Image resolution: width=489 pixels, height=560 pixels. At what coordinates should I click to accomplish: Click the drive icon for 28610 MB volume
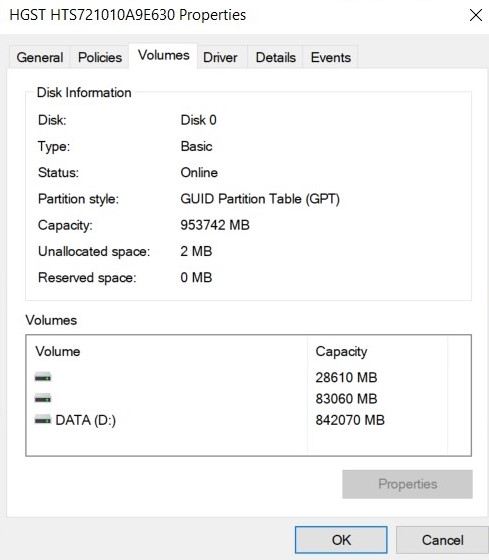pyautogui.click(x=43, y=377)
